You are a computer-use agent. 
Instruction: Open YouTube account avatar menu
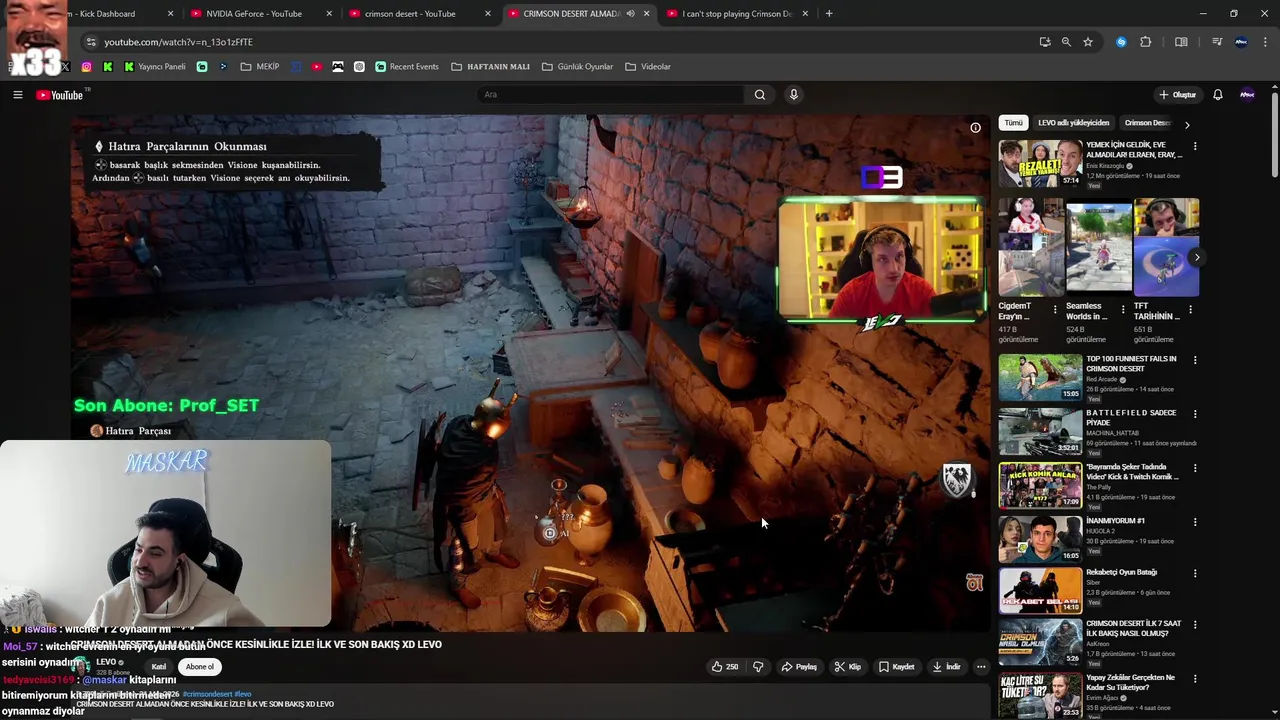coord(1247,95)
